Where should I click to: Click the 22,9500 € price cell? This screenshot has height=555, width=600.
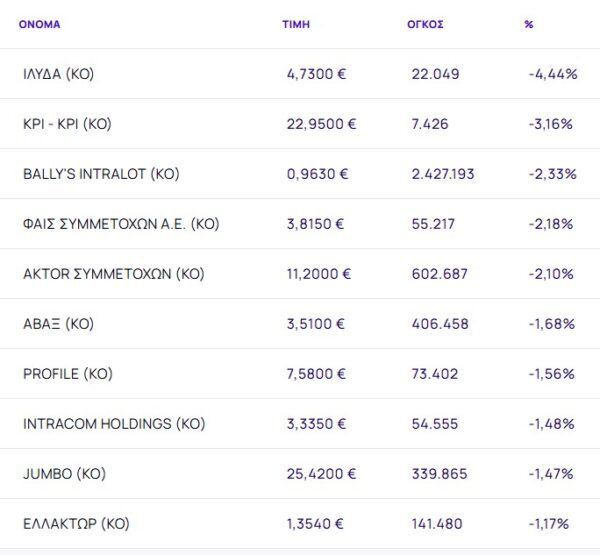click(x=321, y=124)
